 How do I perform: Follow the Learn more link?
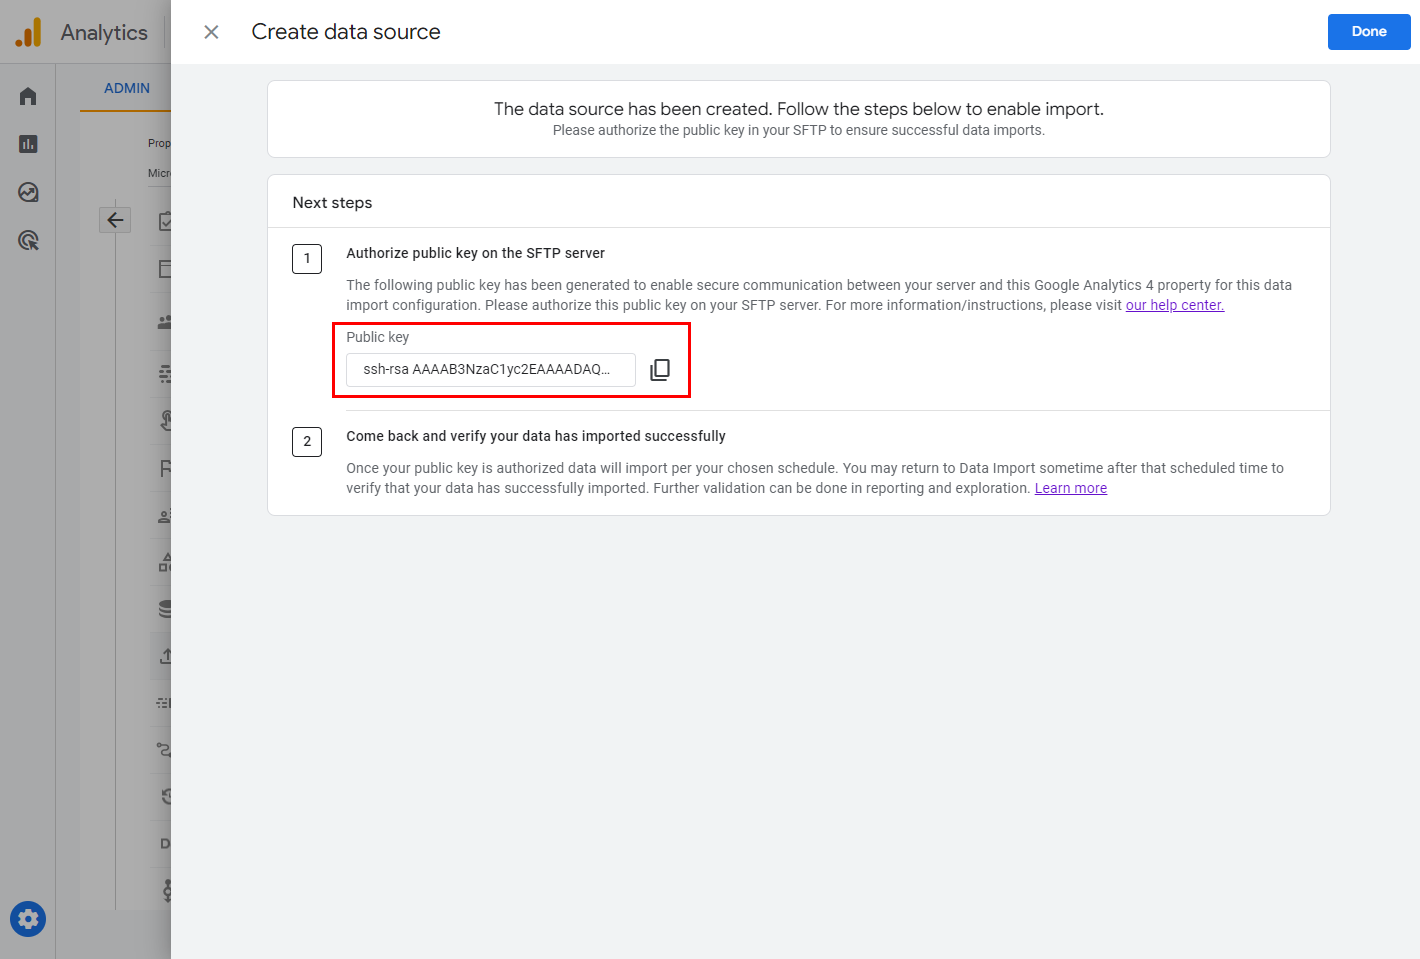tap(1070, 488)
